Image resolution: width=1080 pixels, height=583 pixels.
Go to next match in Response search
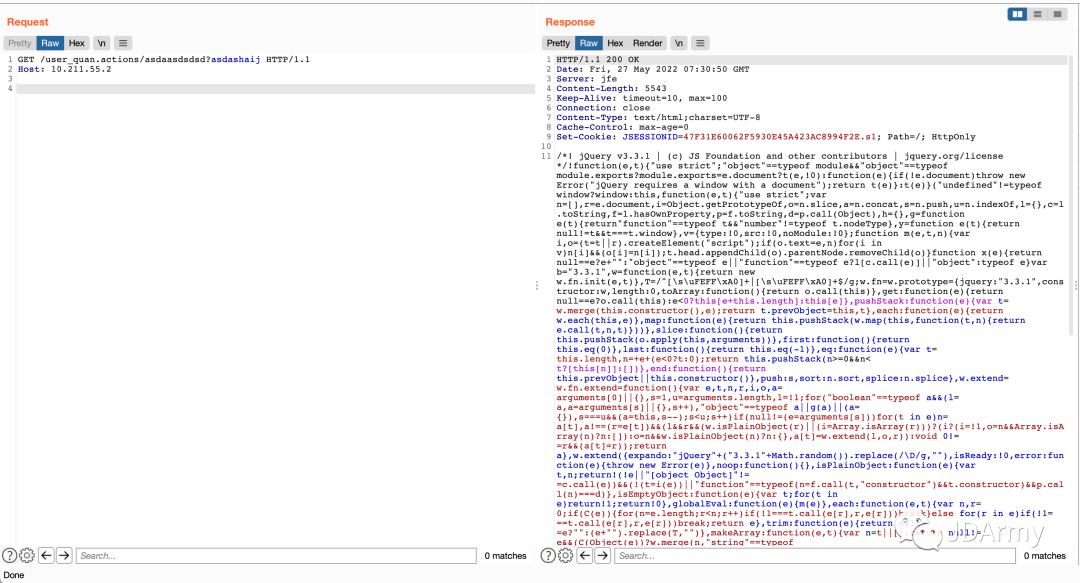(603, 555)
